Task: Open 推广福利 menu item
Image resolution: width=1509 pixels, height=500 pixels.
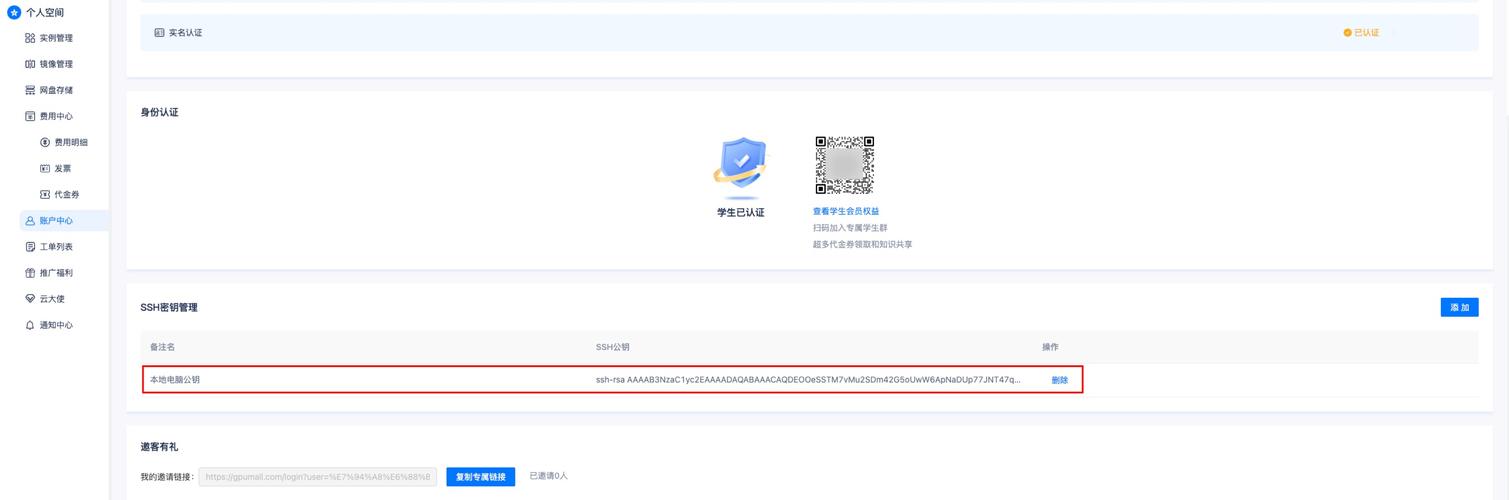Action: click(56, 272)
